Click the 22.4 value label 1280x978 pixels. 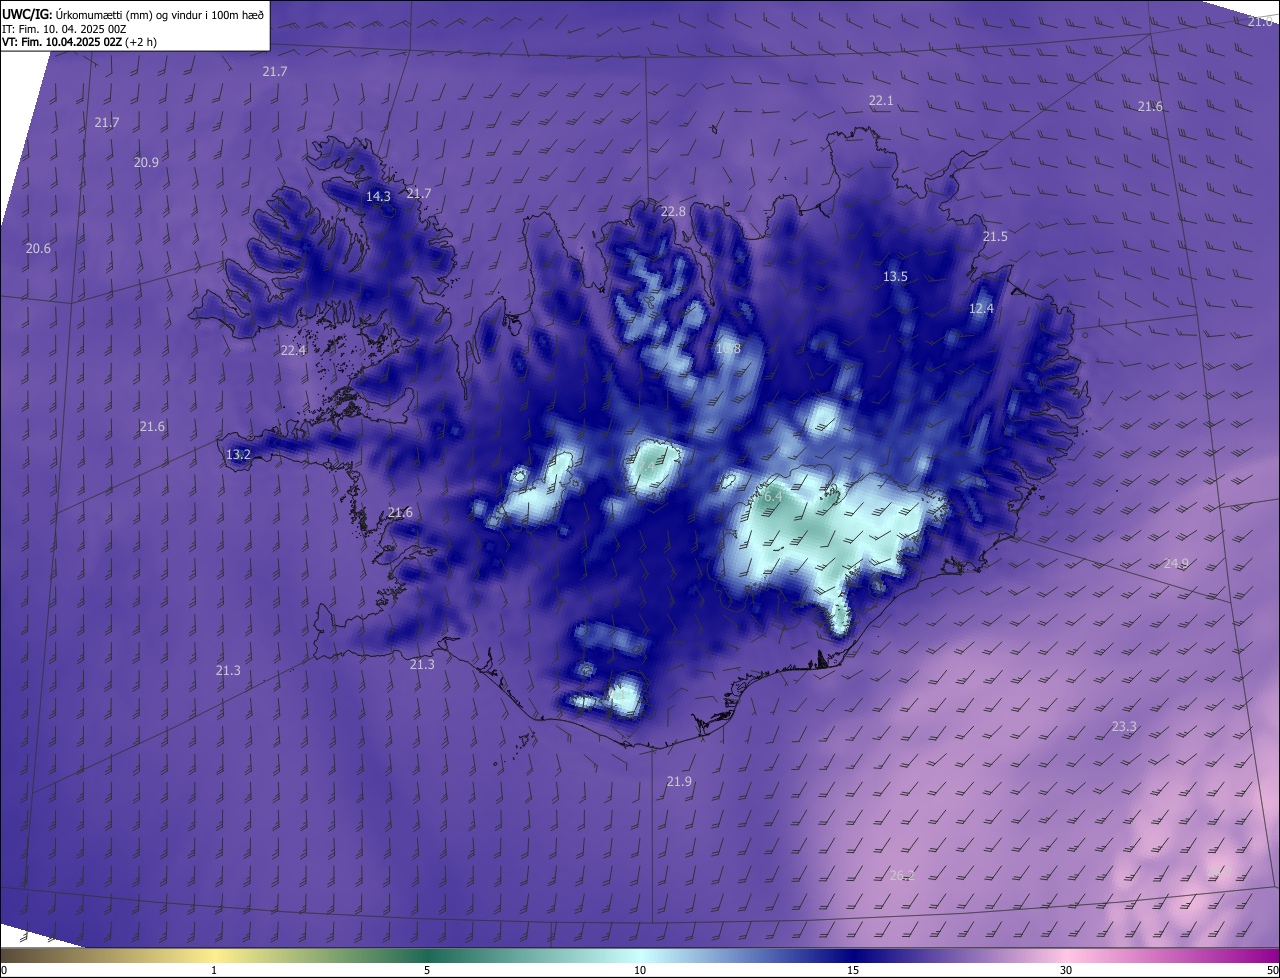(x=293, y=350)
